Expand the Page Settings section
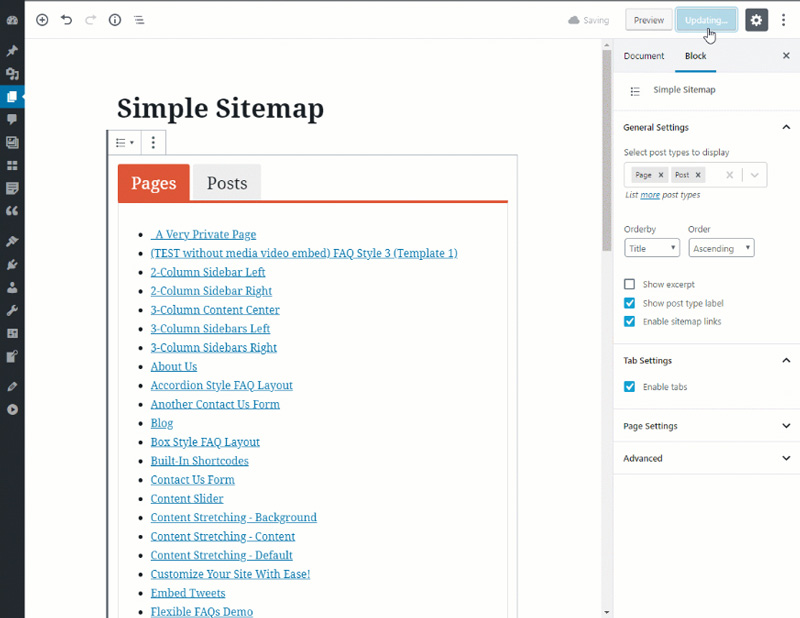Screen dimensions: 800x618 click(705, 426)
